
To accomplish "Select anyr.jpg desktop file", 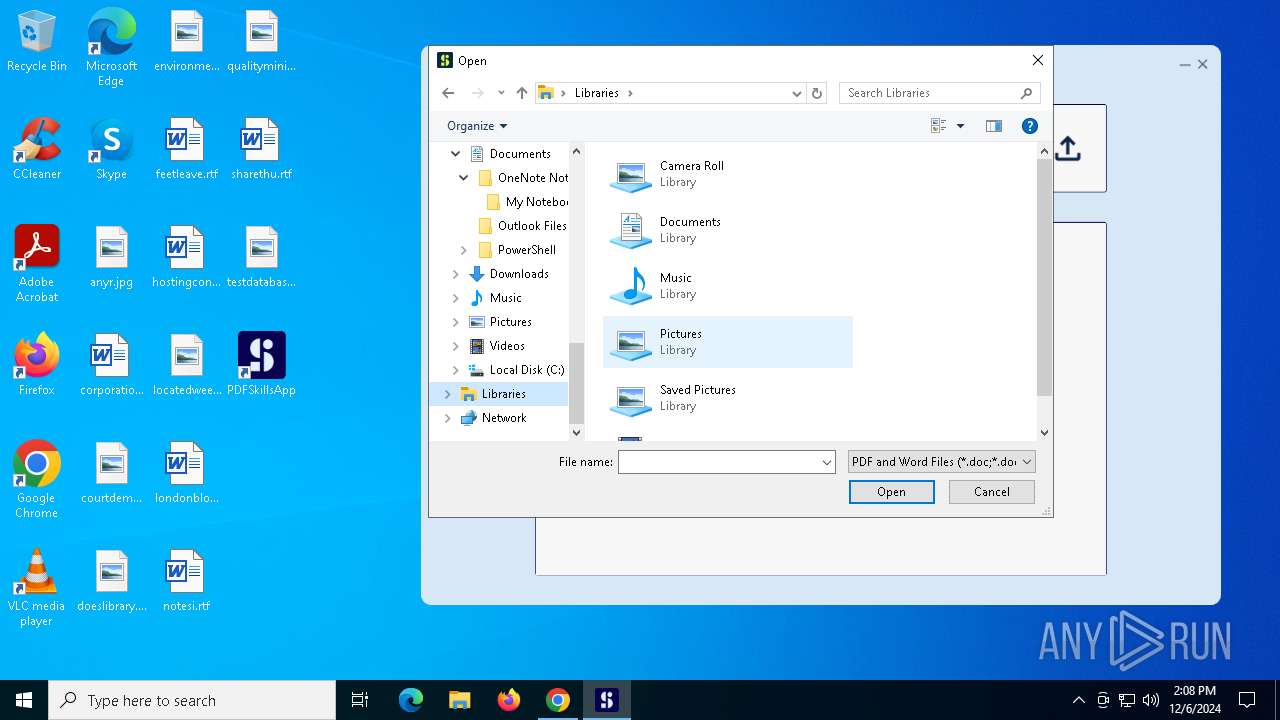I will click(x=111, y=258).
